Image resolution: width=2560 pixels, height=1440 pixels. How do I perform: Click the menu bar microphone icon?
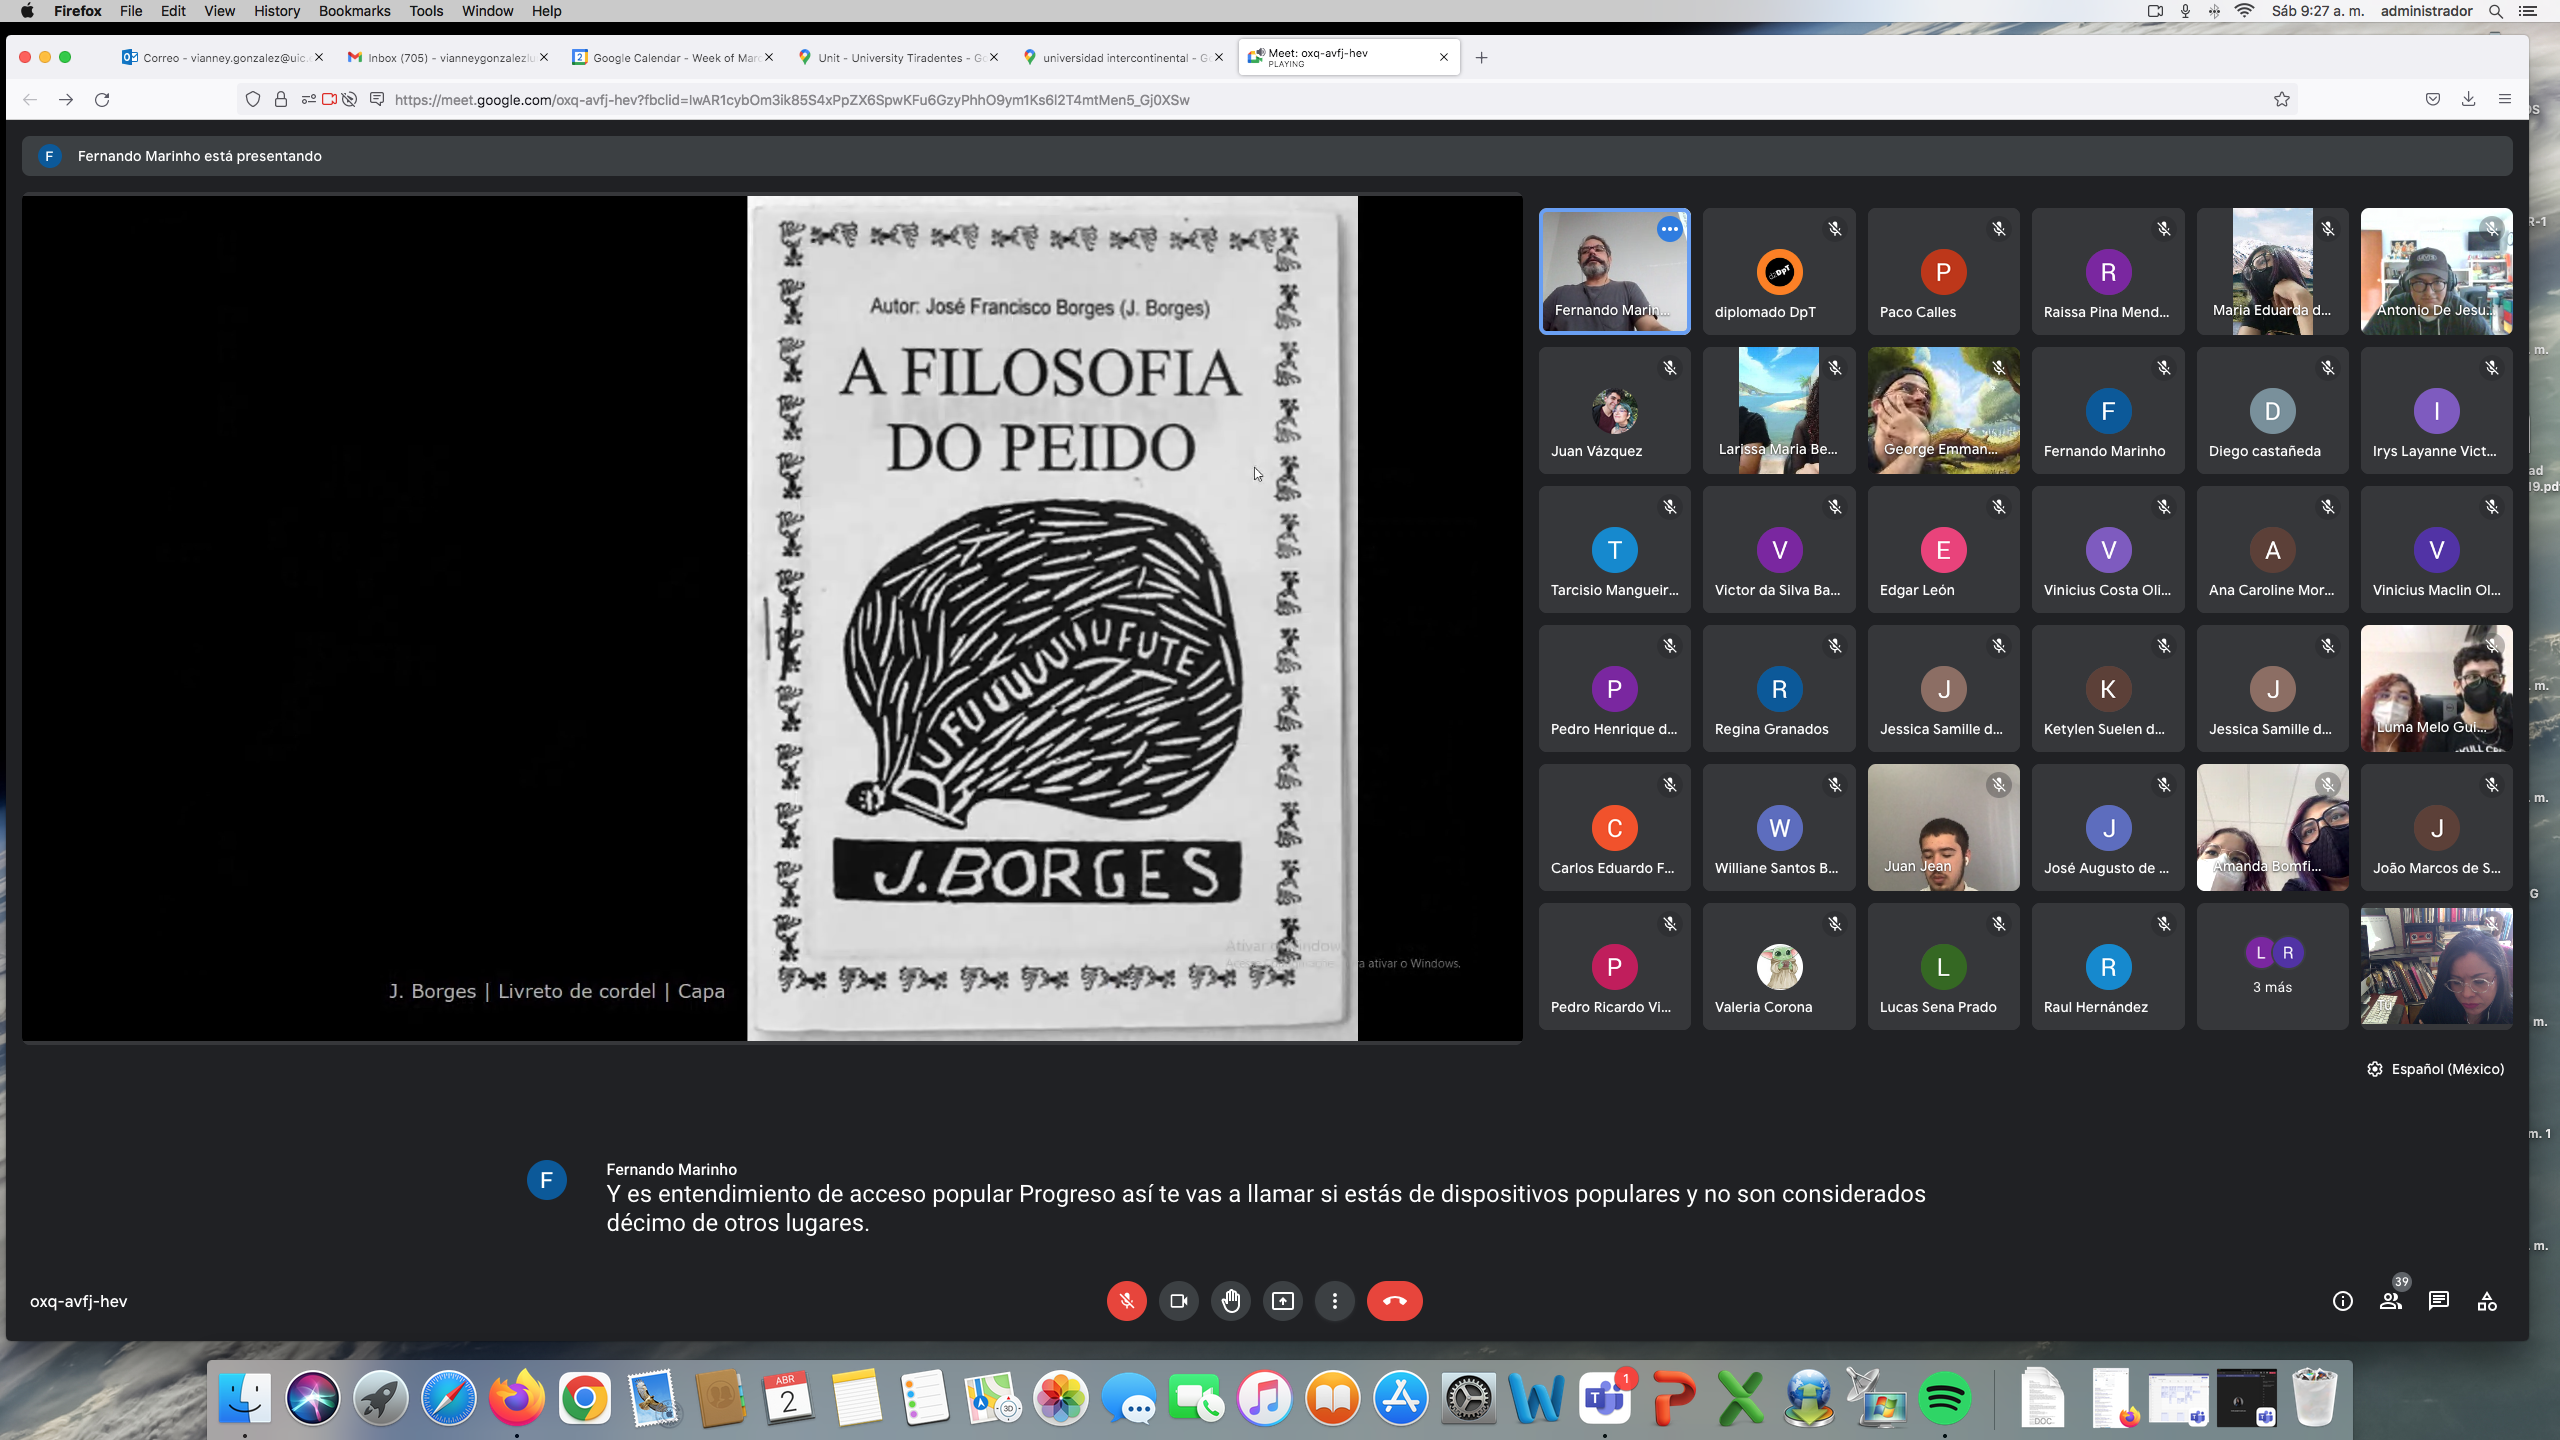click(x=2185, y=11)
